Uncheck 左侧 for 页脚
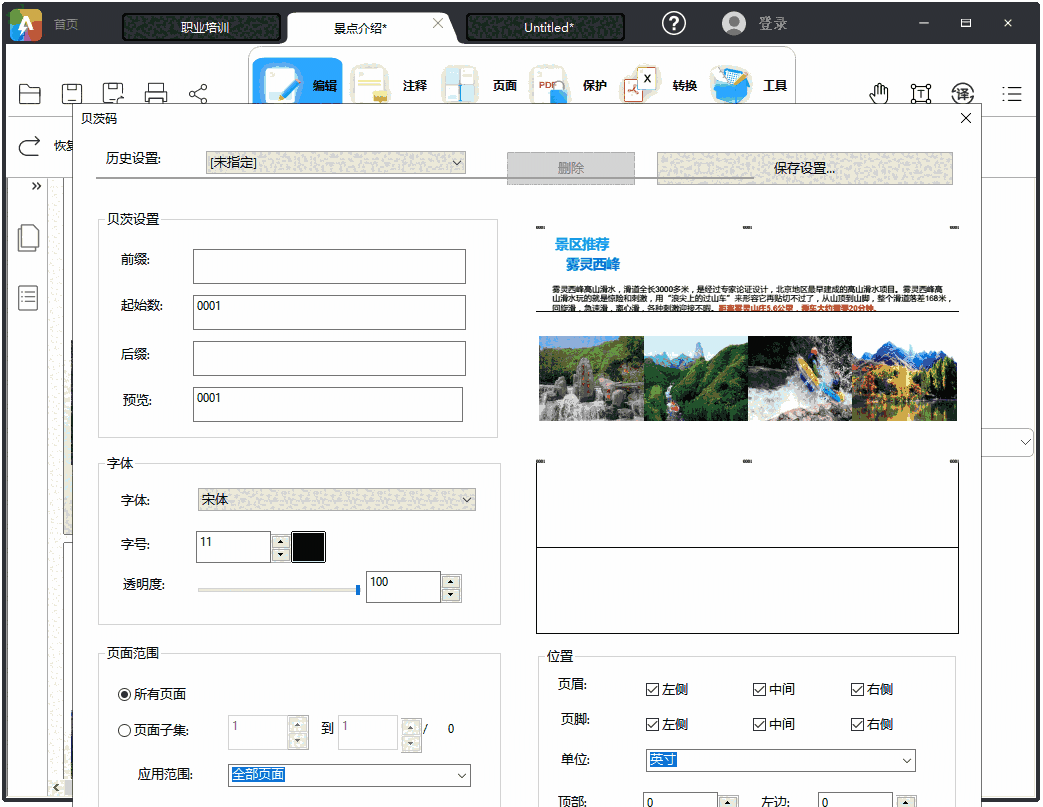The image size is (1043, 807). tap(653, 724)
